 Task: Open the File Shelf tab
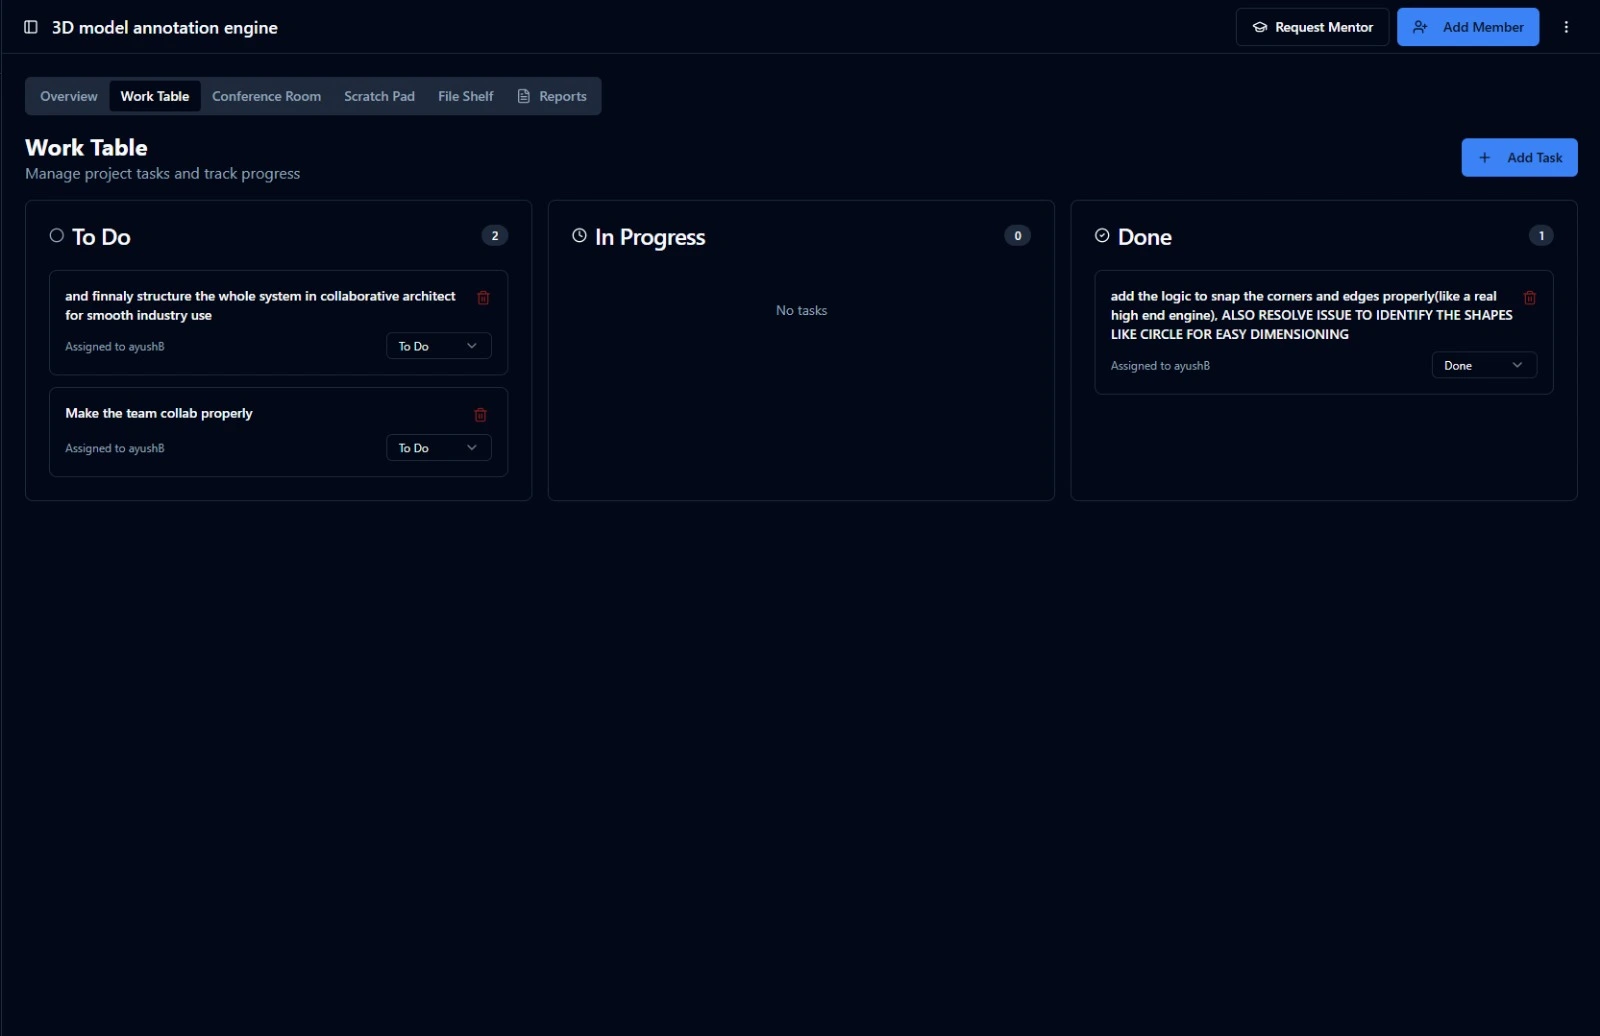point(465,97)
